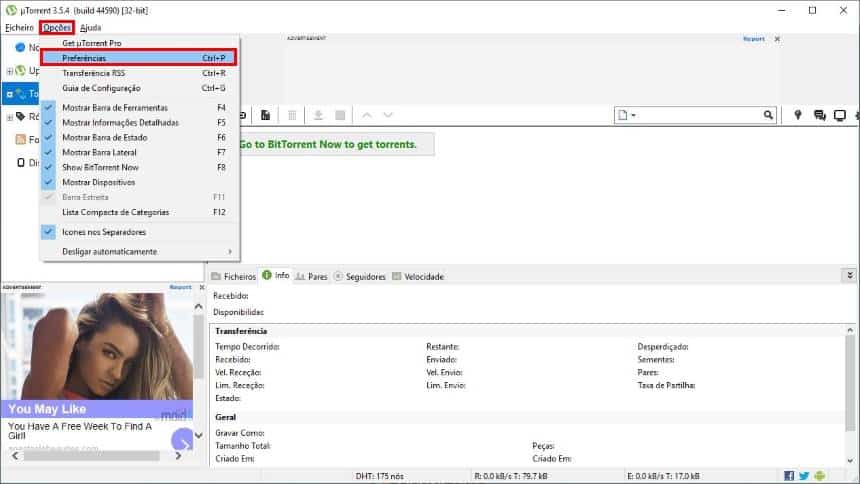
Task: Click the stop torrent square icon
Action: (x=340, y=115)
